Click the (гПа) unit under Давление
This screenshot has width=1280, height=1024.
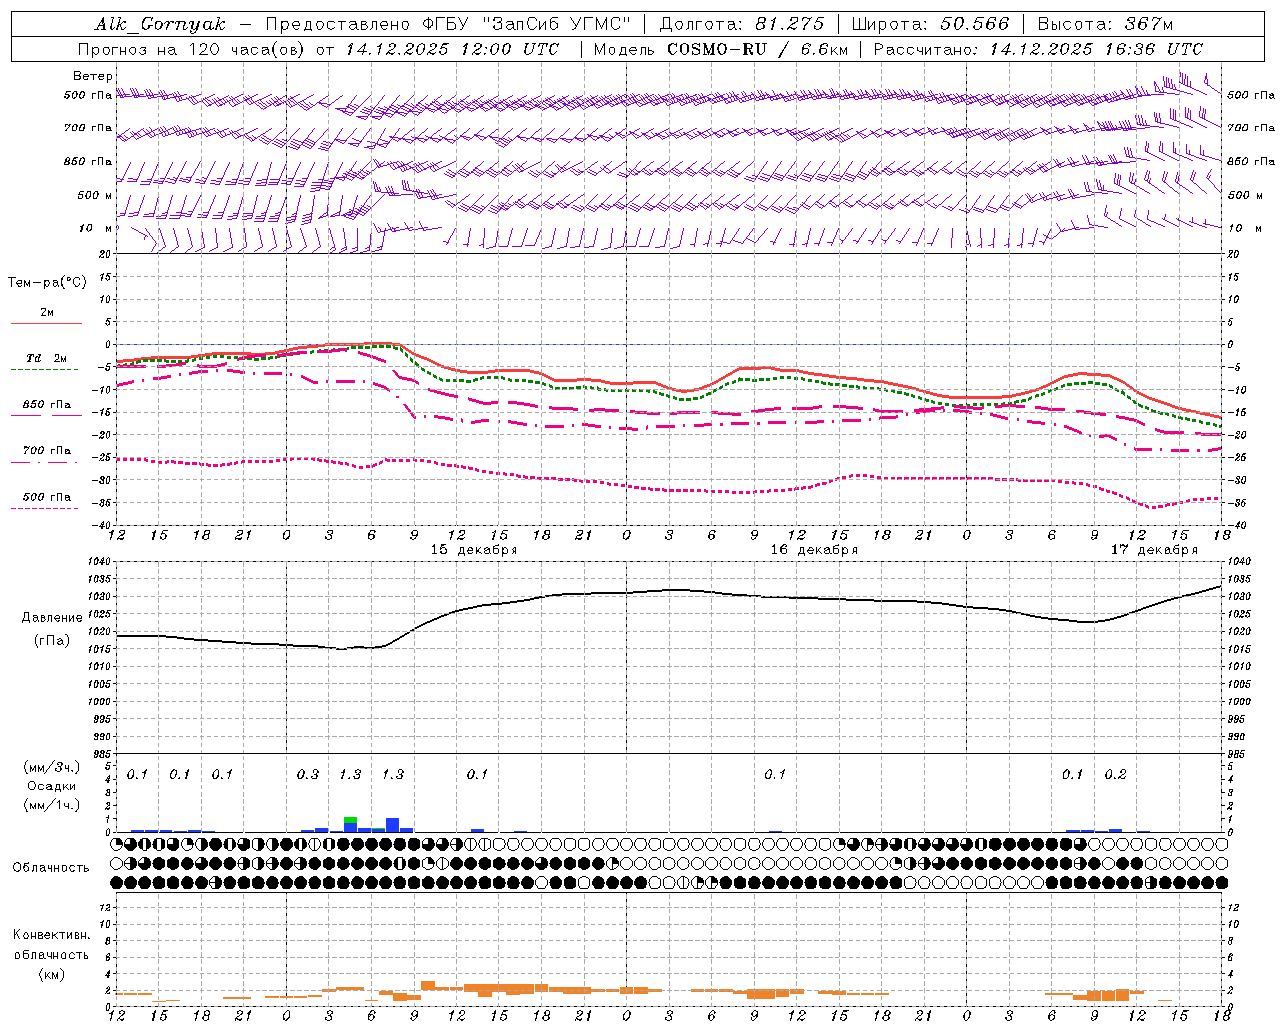[x=51, y=641]
